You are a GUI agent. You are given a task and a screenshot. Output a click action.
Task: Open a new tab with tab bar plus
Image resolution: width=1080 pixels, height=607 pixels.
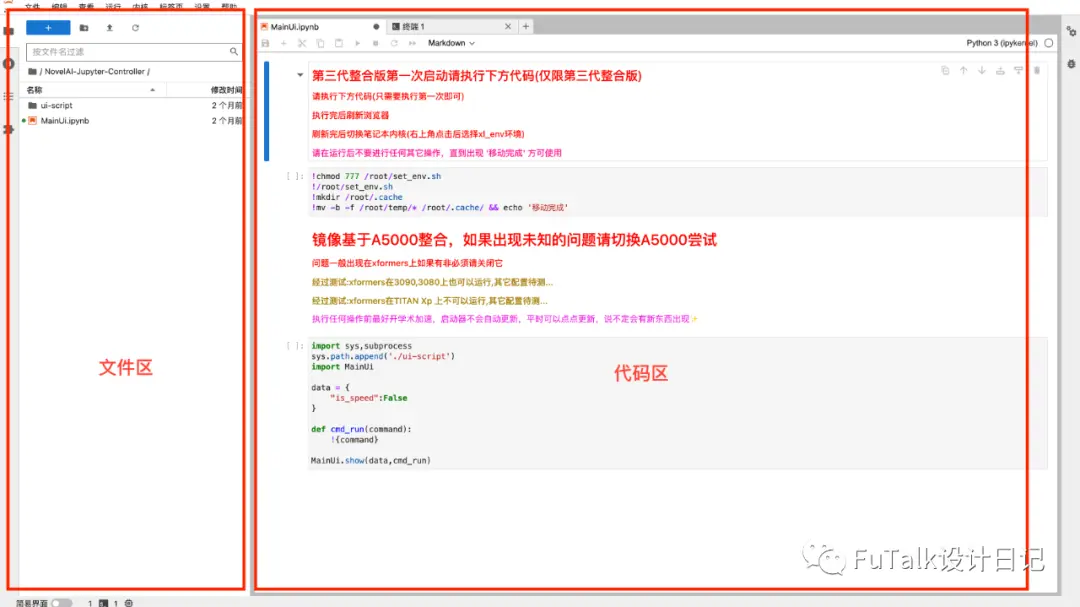pyautogui.click(x=526, y=27)
